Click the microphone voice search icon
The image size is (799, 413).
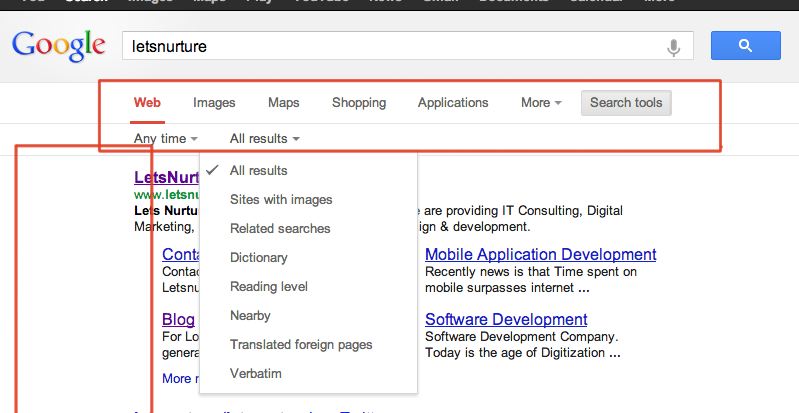coord(674,47)
